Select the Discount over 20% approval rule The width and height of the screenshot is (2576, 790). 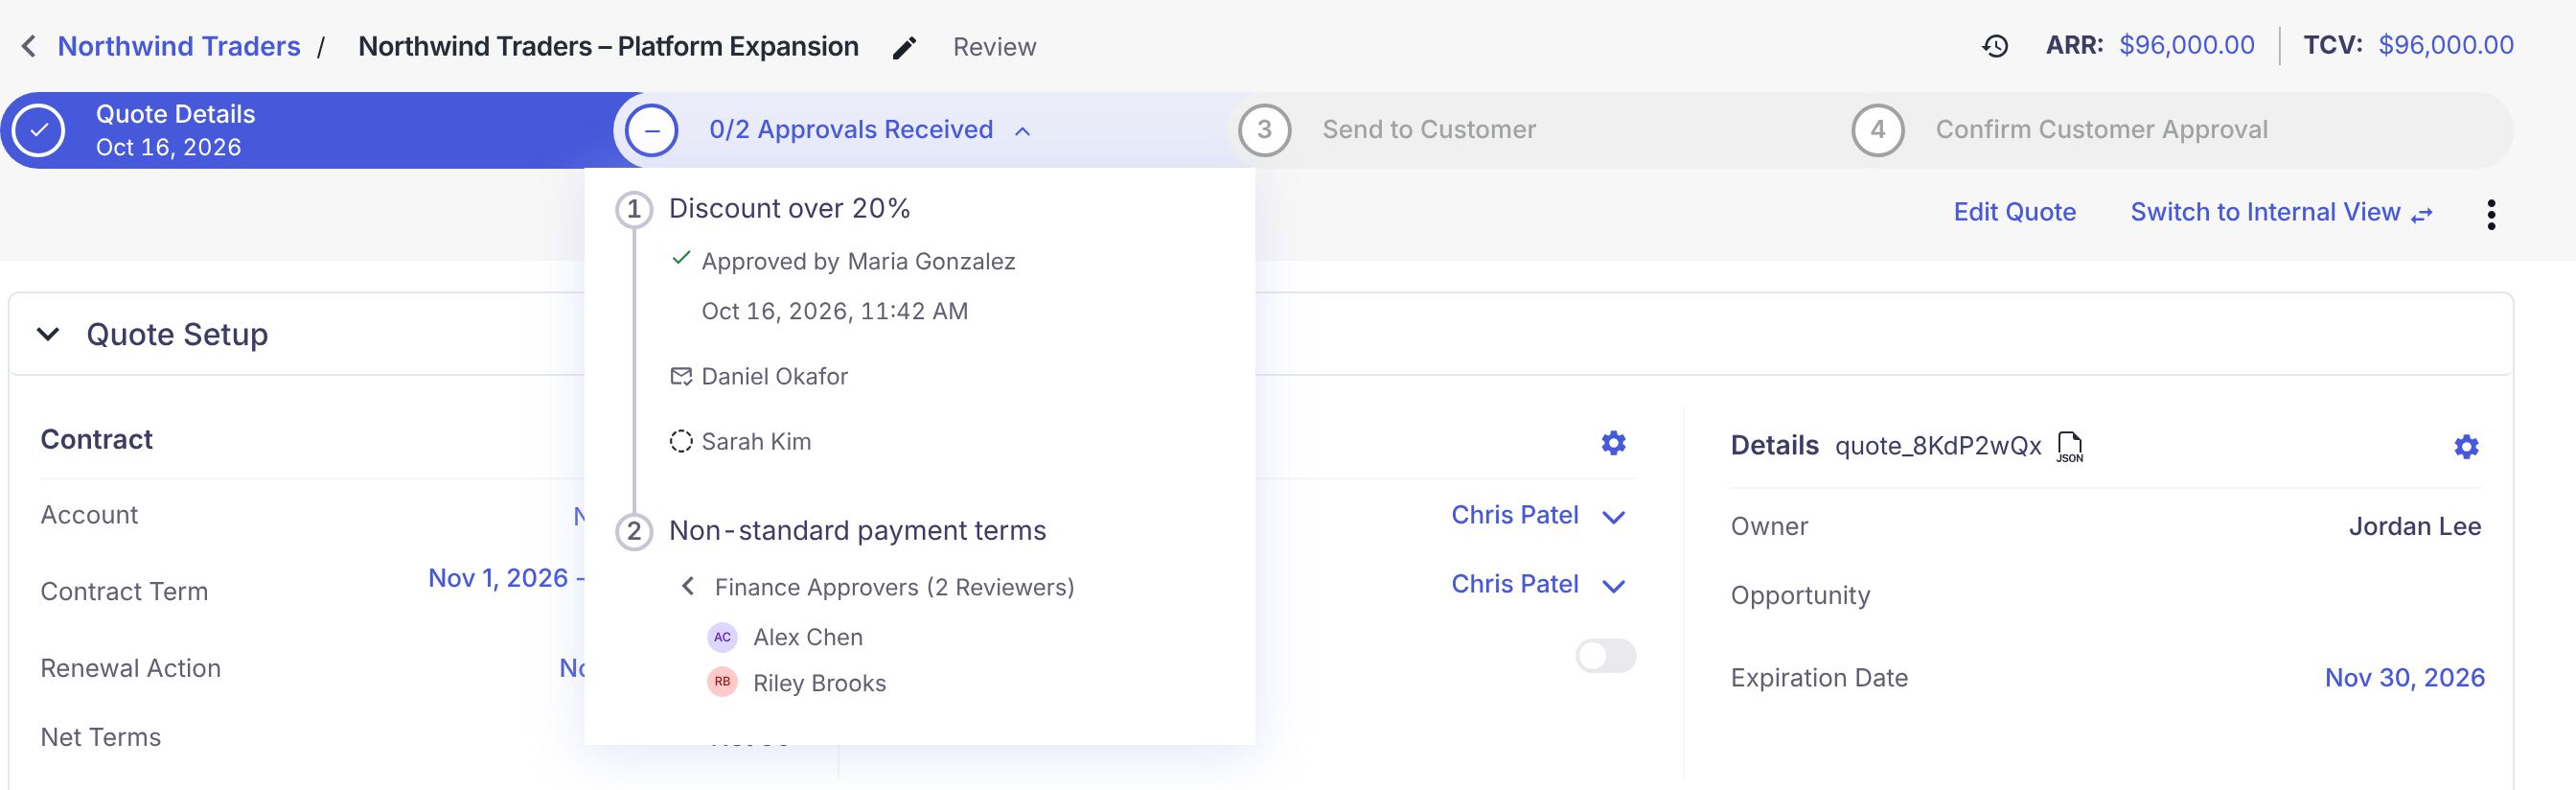point(789,208)
